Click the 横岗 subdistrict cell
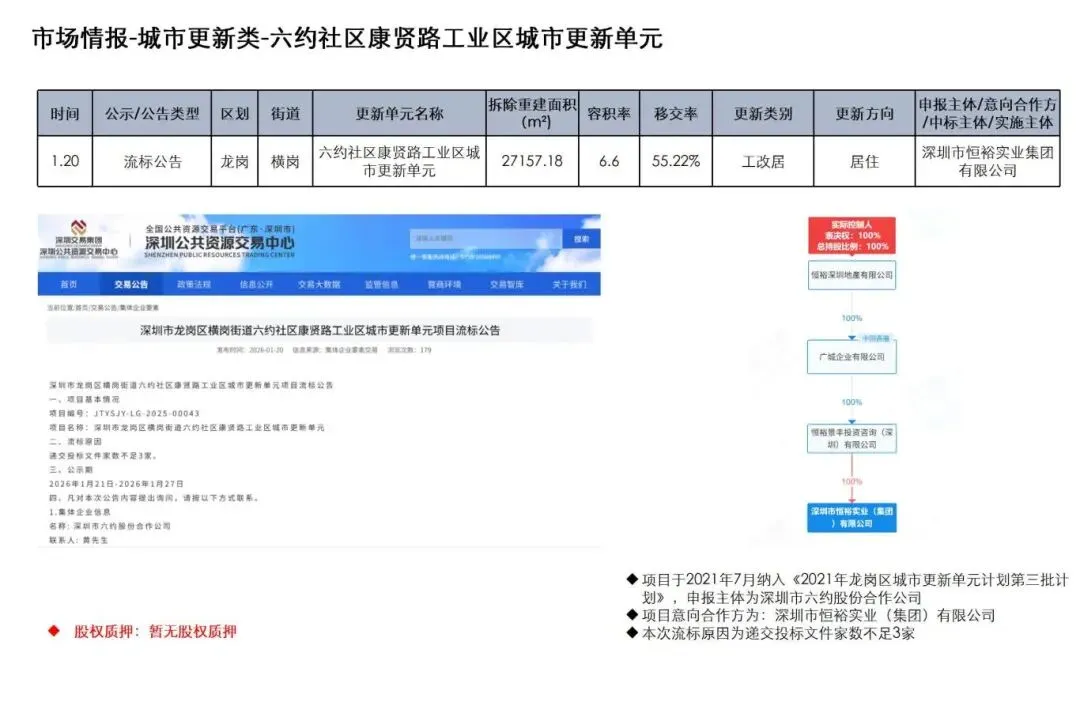Screen dimensions: 1080x721 (285, 162)
